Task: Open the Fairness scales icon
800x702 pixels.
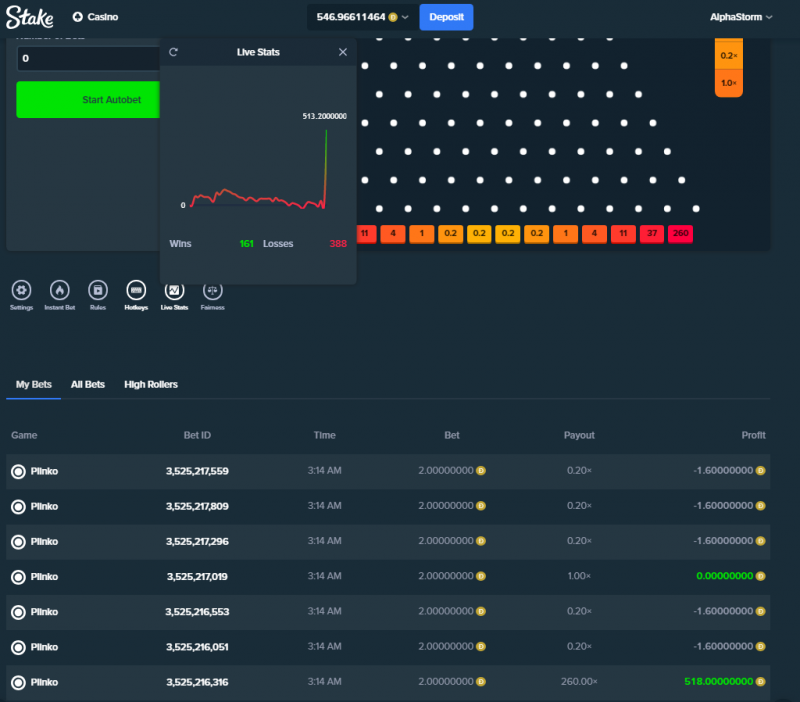Action: click(x=213, y=291)
